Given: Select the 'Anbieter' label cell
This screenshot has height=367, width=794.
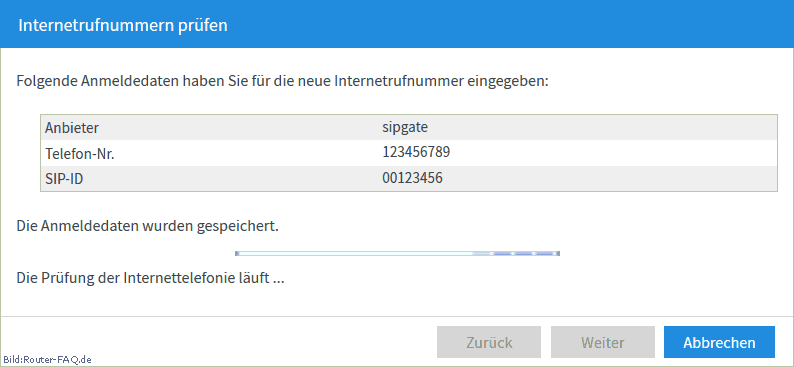Looking at the screenshot, I should [x=71, y=128].
